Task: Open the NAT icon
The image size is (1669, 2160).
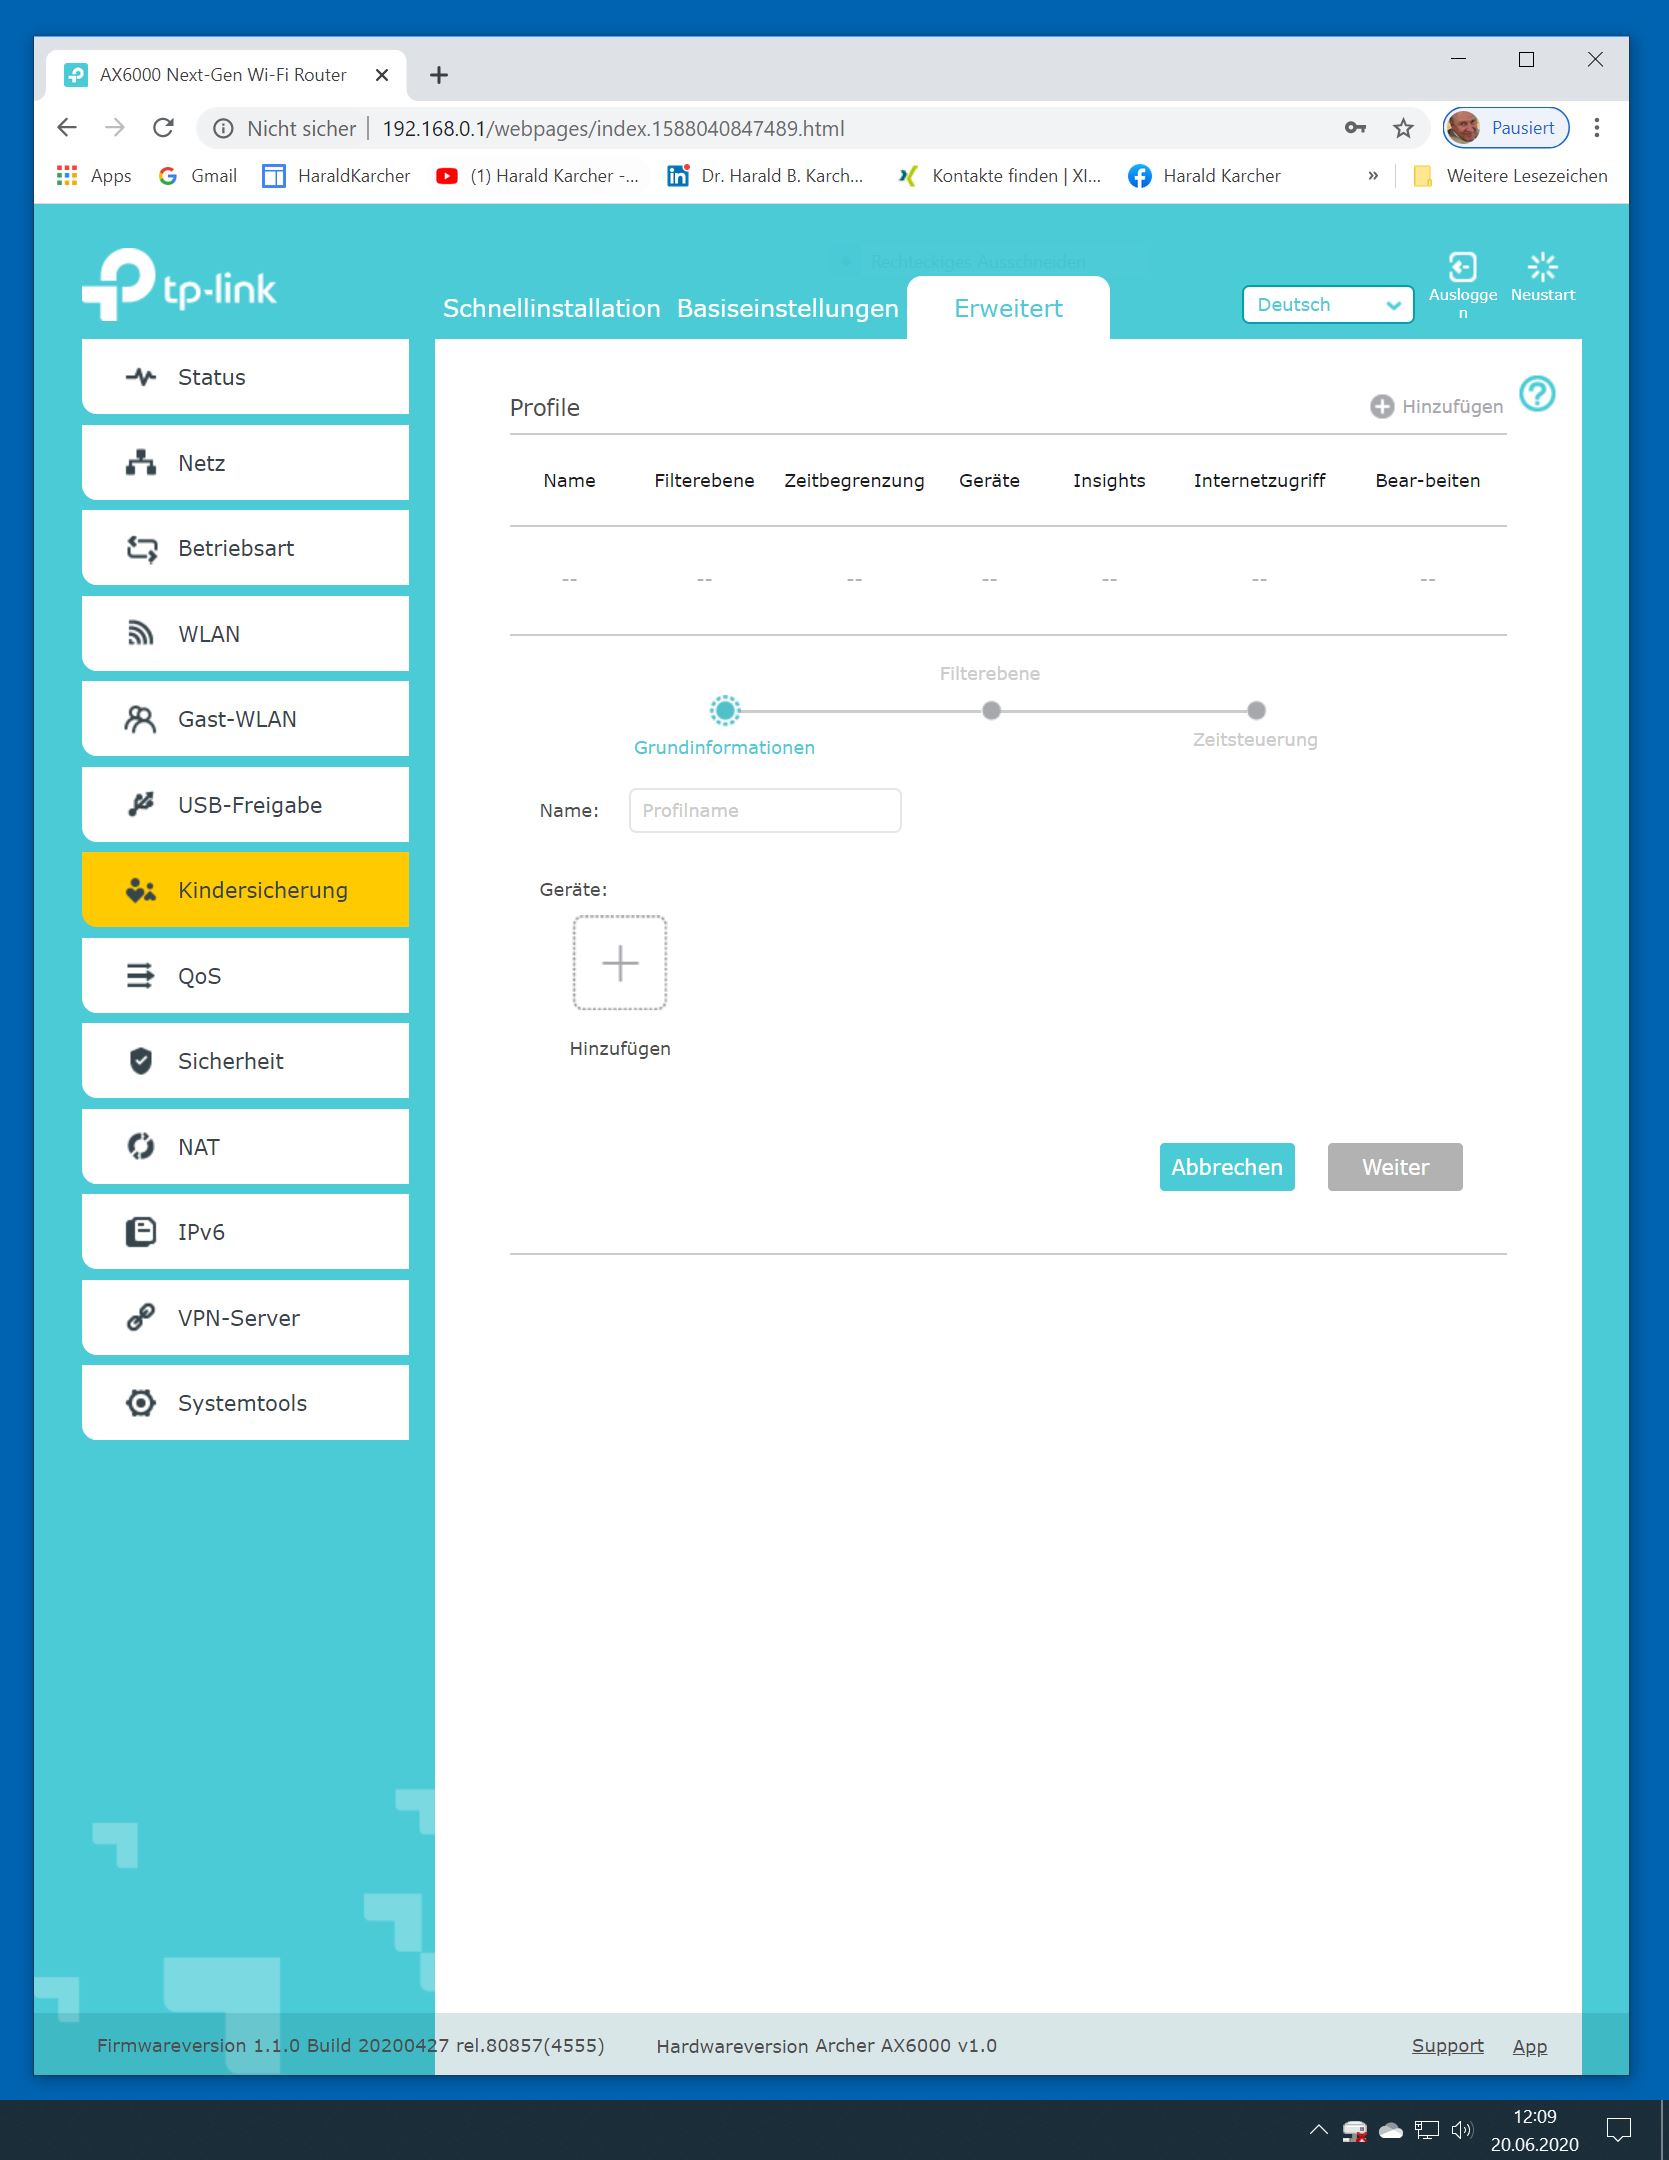Action: (x=141, y=1147)
